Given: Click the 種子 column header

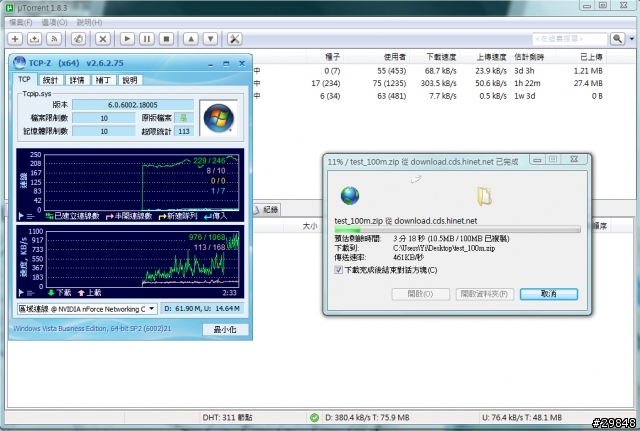Looking at the screenshot, I should [x=332, y=57].
